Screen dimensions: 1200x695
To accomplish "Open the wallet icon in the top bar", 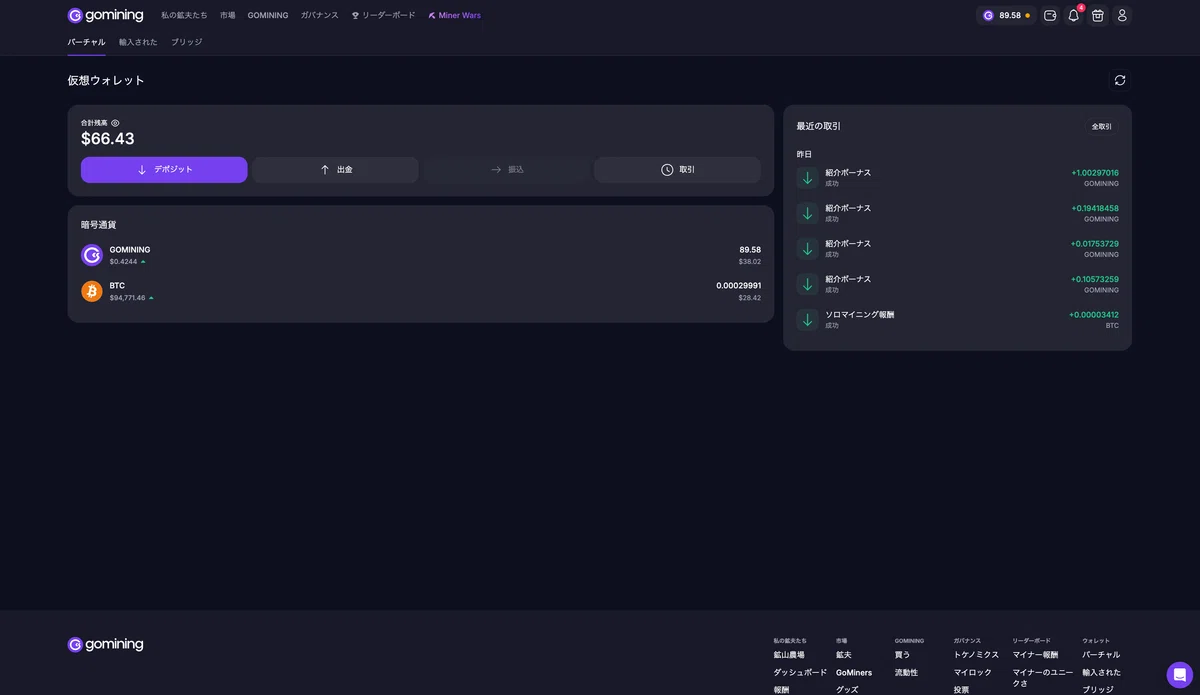I will [x=1050, y=15].
